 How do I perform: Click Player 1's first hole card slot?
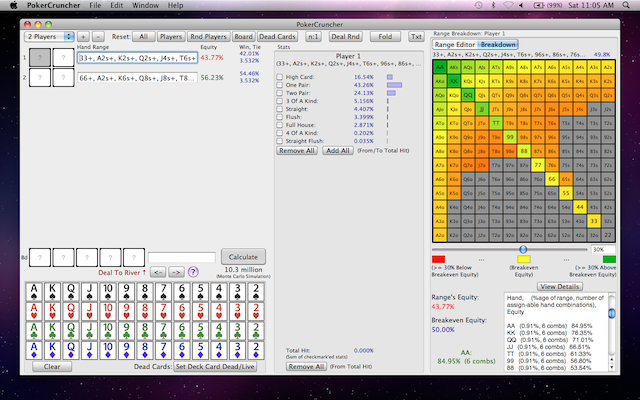40,58
